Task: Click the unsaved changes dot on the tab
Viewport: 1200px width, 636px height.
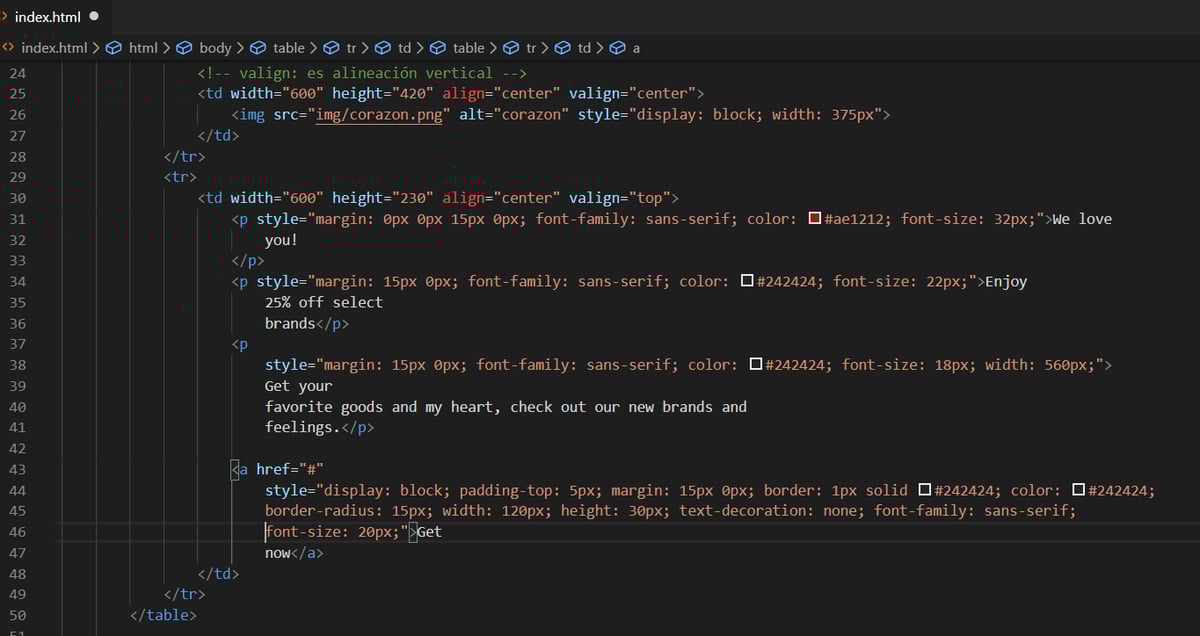Action: (x=91, y=15)
